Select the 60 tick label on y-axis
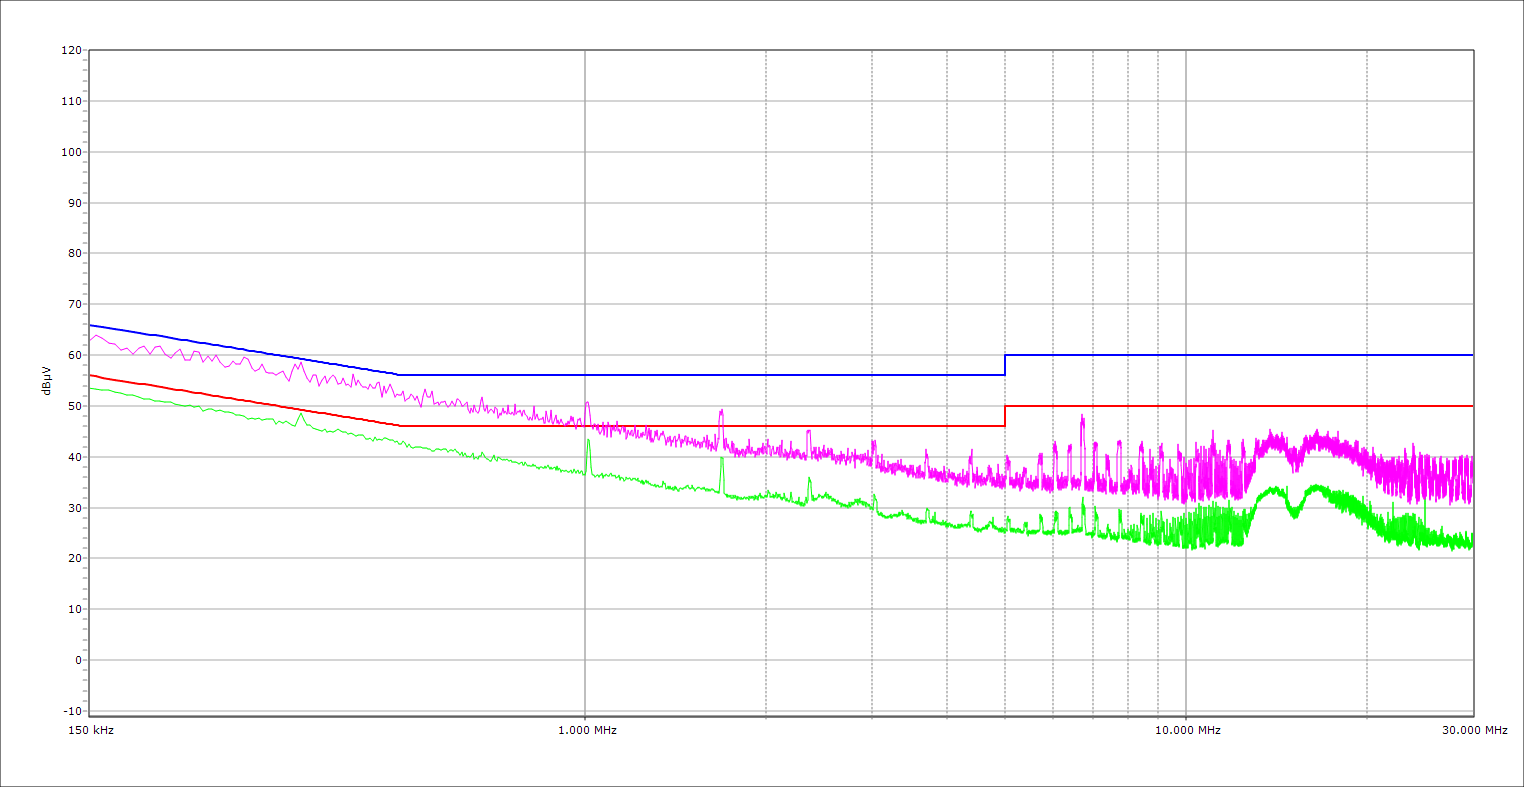Image resolution: width=1524 pixels, height=787 pixels. pyautogui.click(x=73, y=355)
